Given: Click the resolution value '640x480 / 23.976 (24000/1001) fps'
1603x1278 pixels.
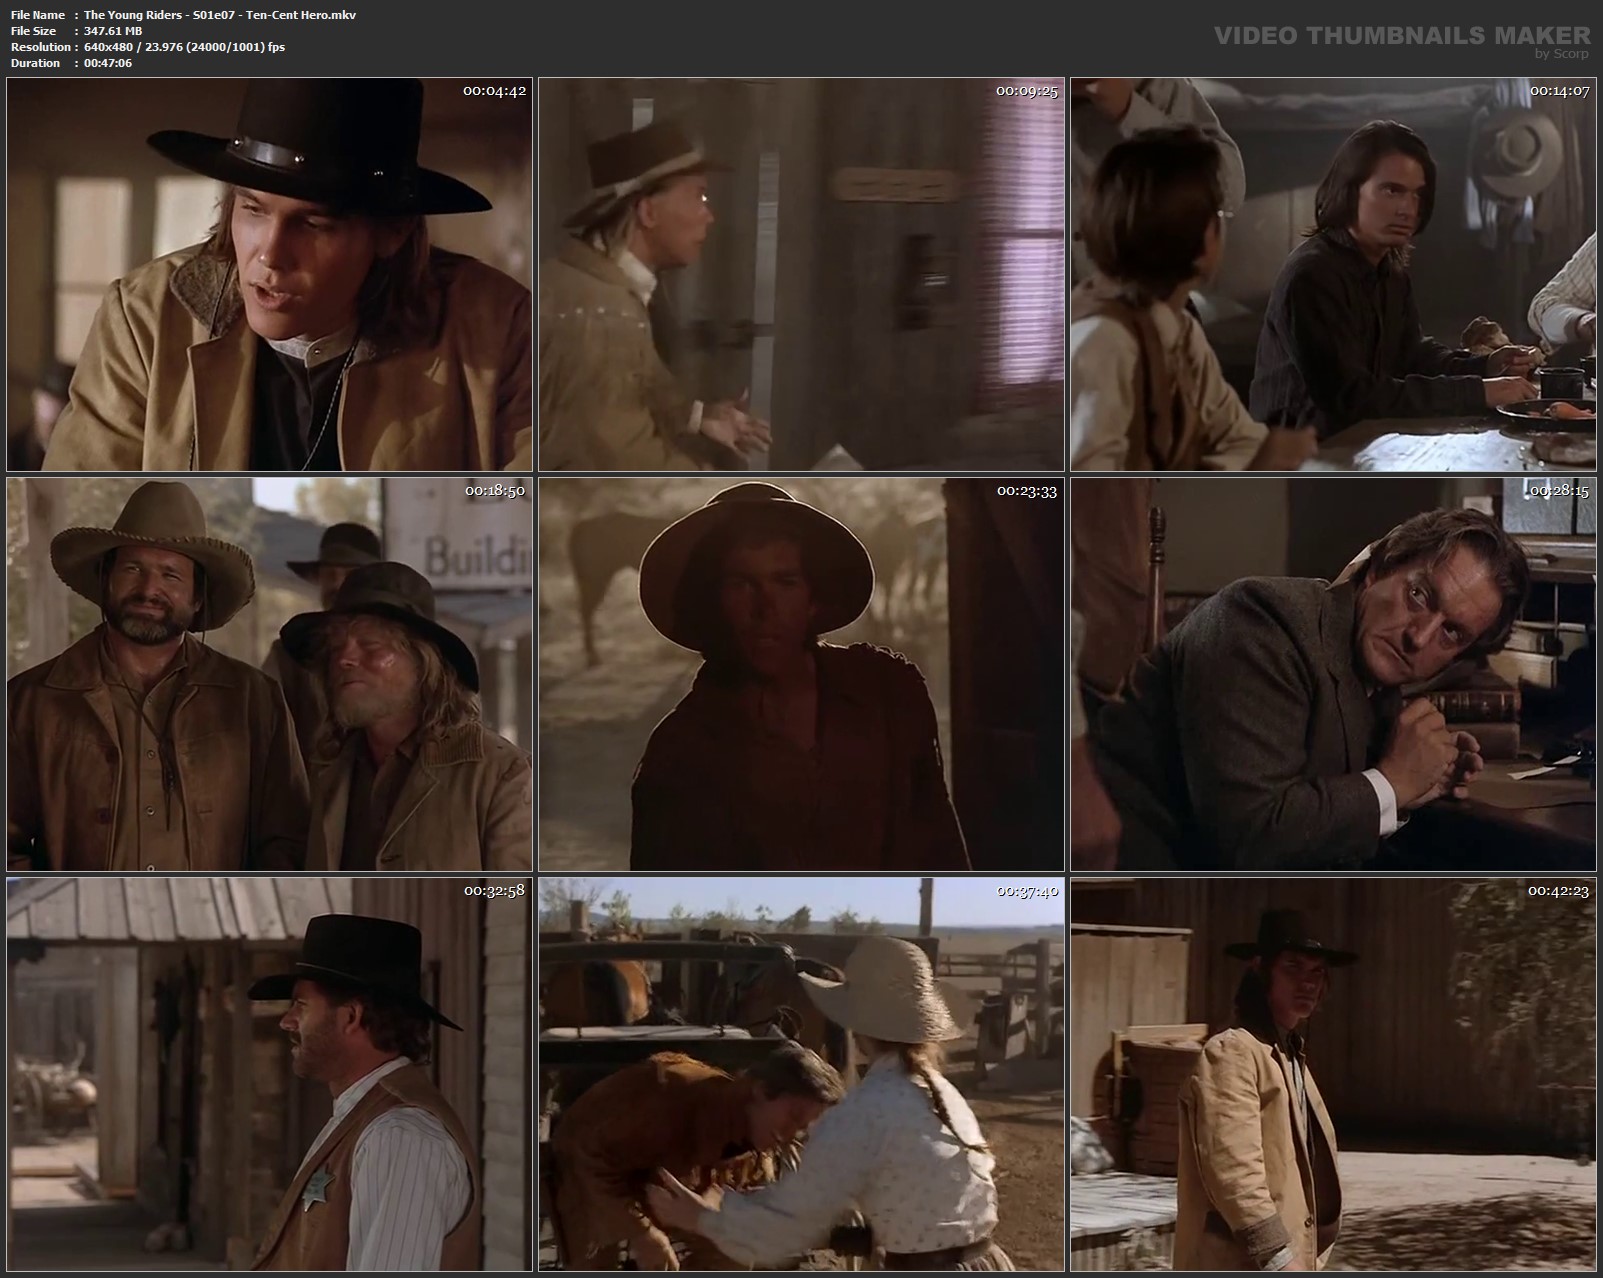Looking at the screenshot, I should [x=184, y=47].
